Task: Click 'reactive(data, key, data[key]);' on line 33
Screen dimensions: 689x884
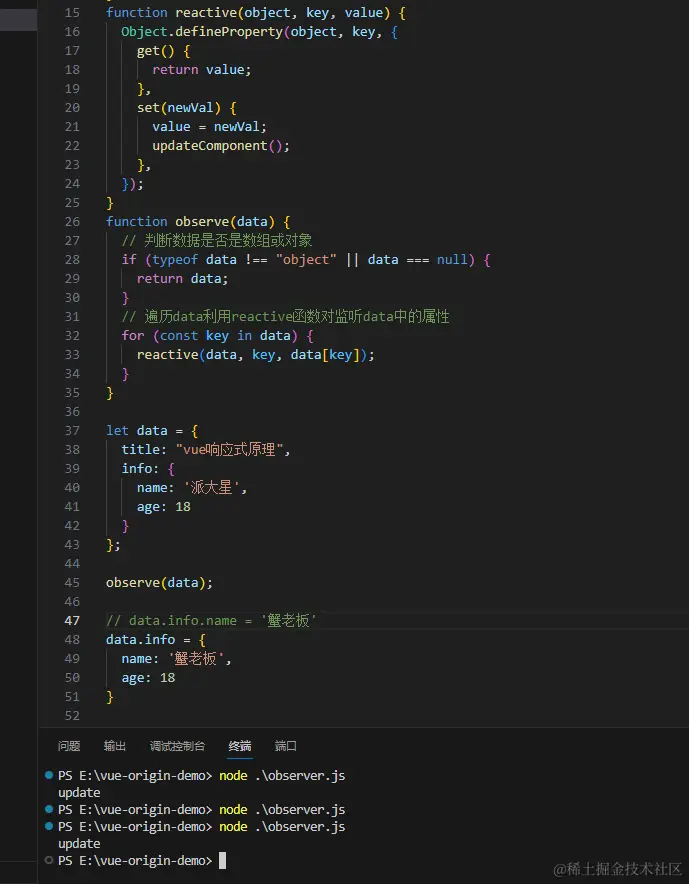Action: tap(255, 355)
